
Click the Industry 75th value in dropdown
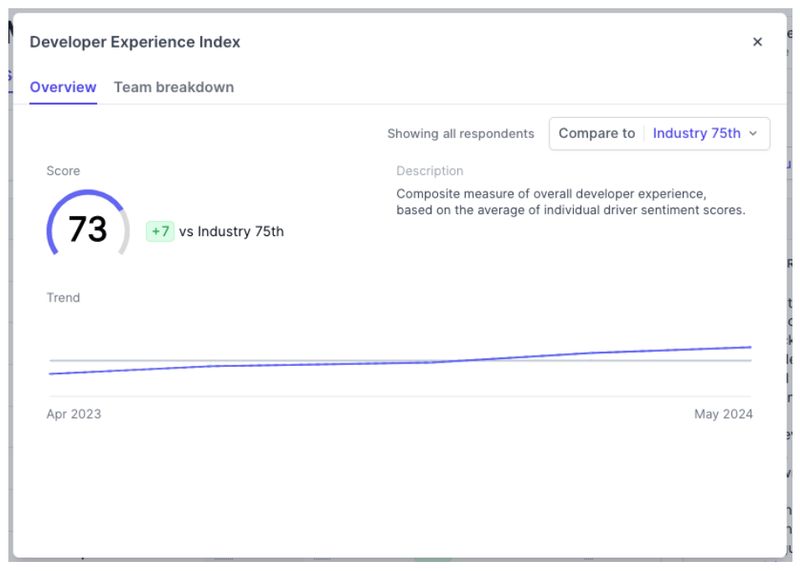point(696,133)
